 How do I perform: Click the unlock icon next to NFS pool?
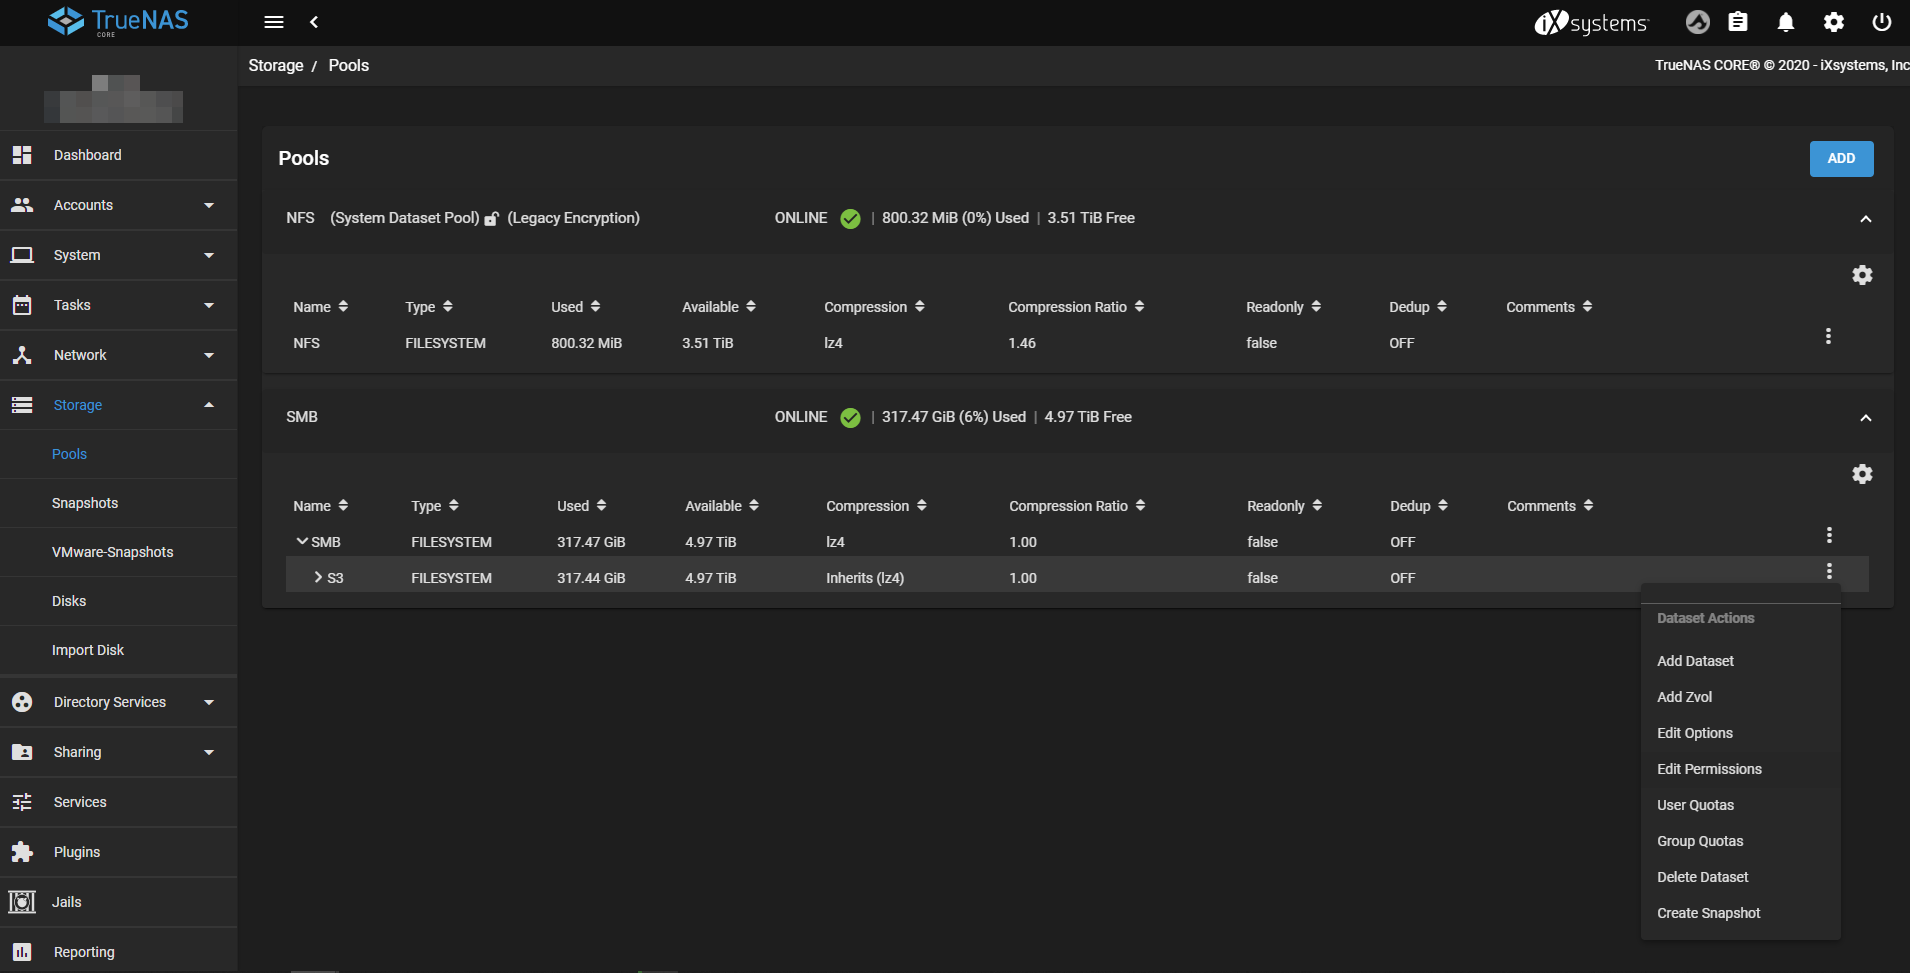[x=490, y=218]
